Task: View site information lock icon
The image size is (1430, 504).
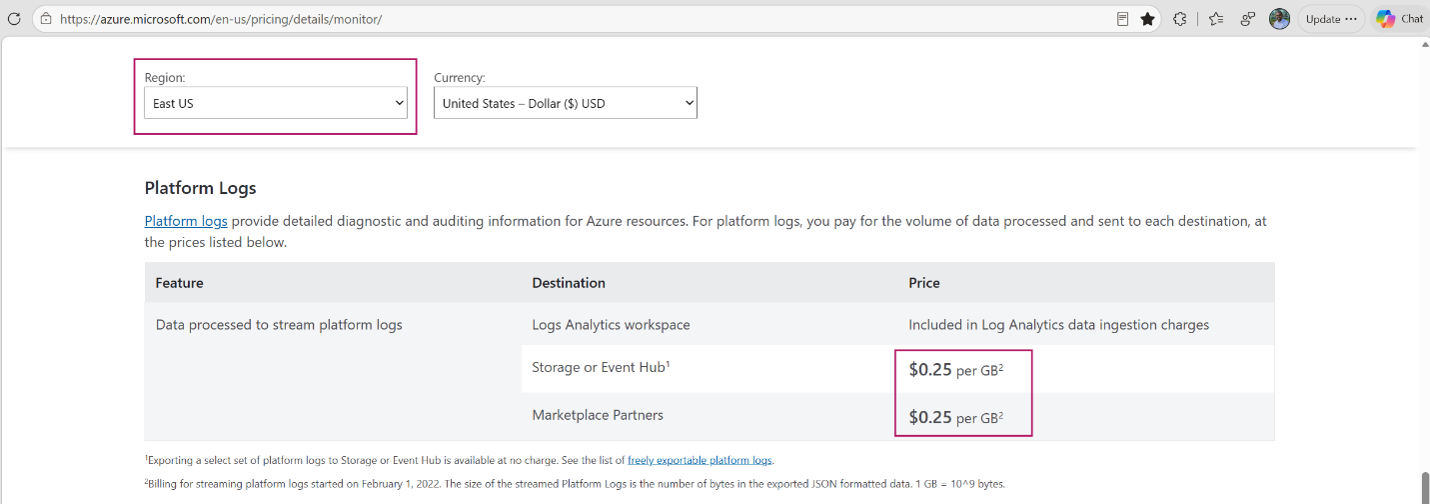Action: pyautogui.click(x=46, y=19)
